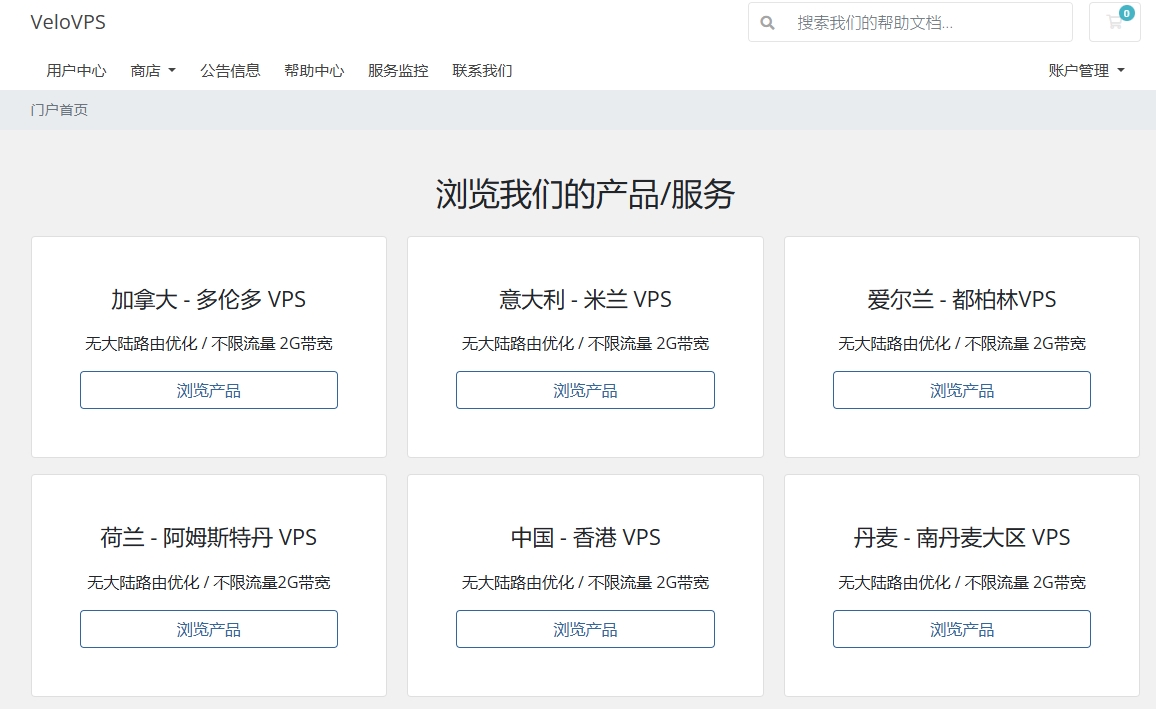1156x709 pixels.
Task: Select the 公告信息 menu item
Action: 231,70
